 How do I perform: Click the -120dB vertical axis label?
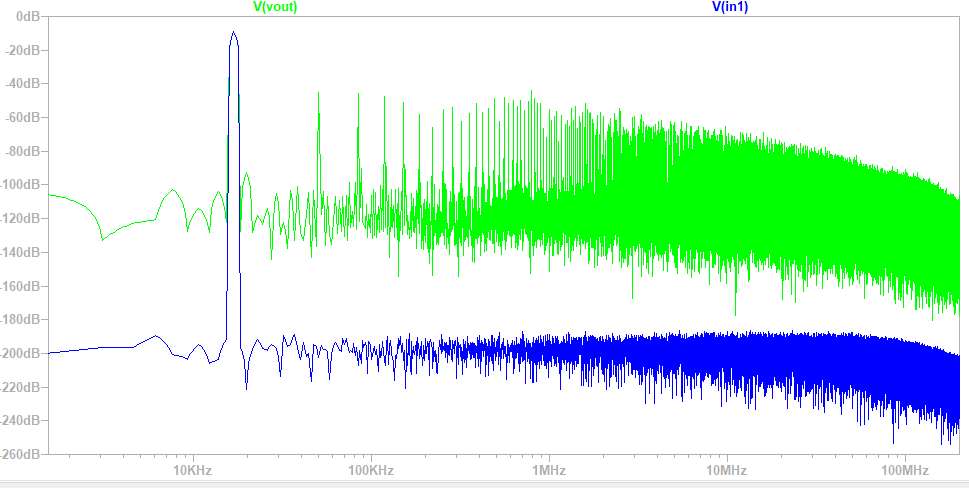21,219
